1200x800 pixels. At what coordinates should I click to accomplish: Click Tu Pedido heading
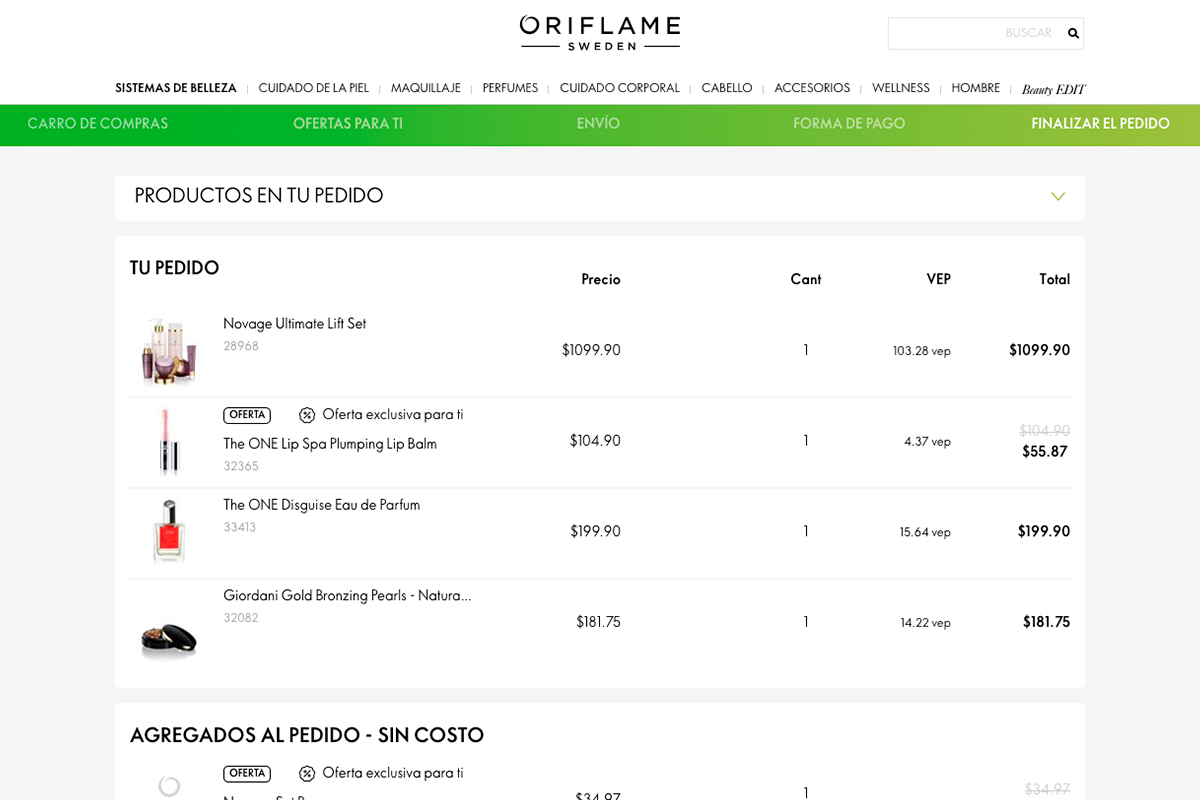tap(175, 268)
